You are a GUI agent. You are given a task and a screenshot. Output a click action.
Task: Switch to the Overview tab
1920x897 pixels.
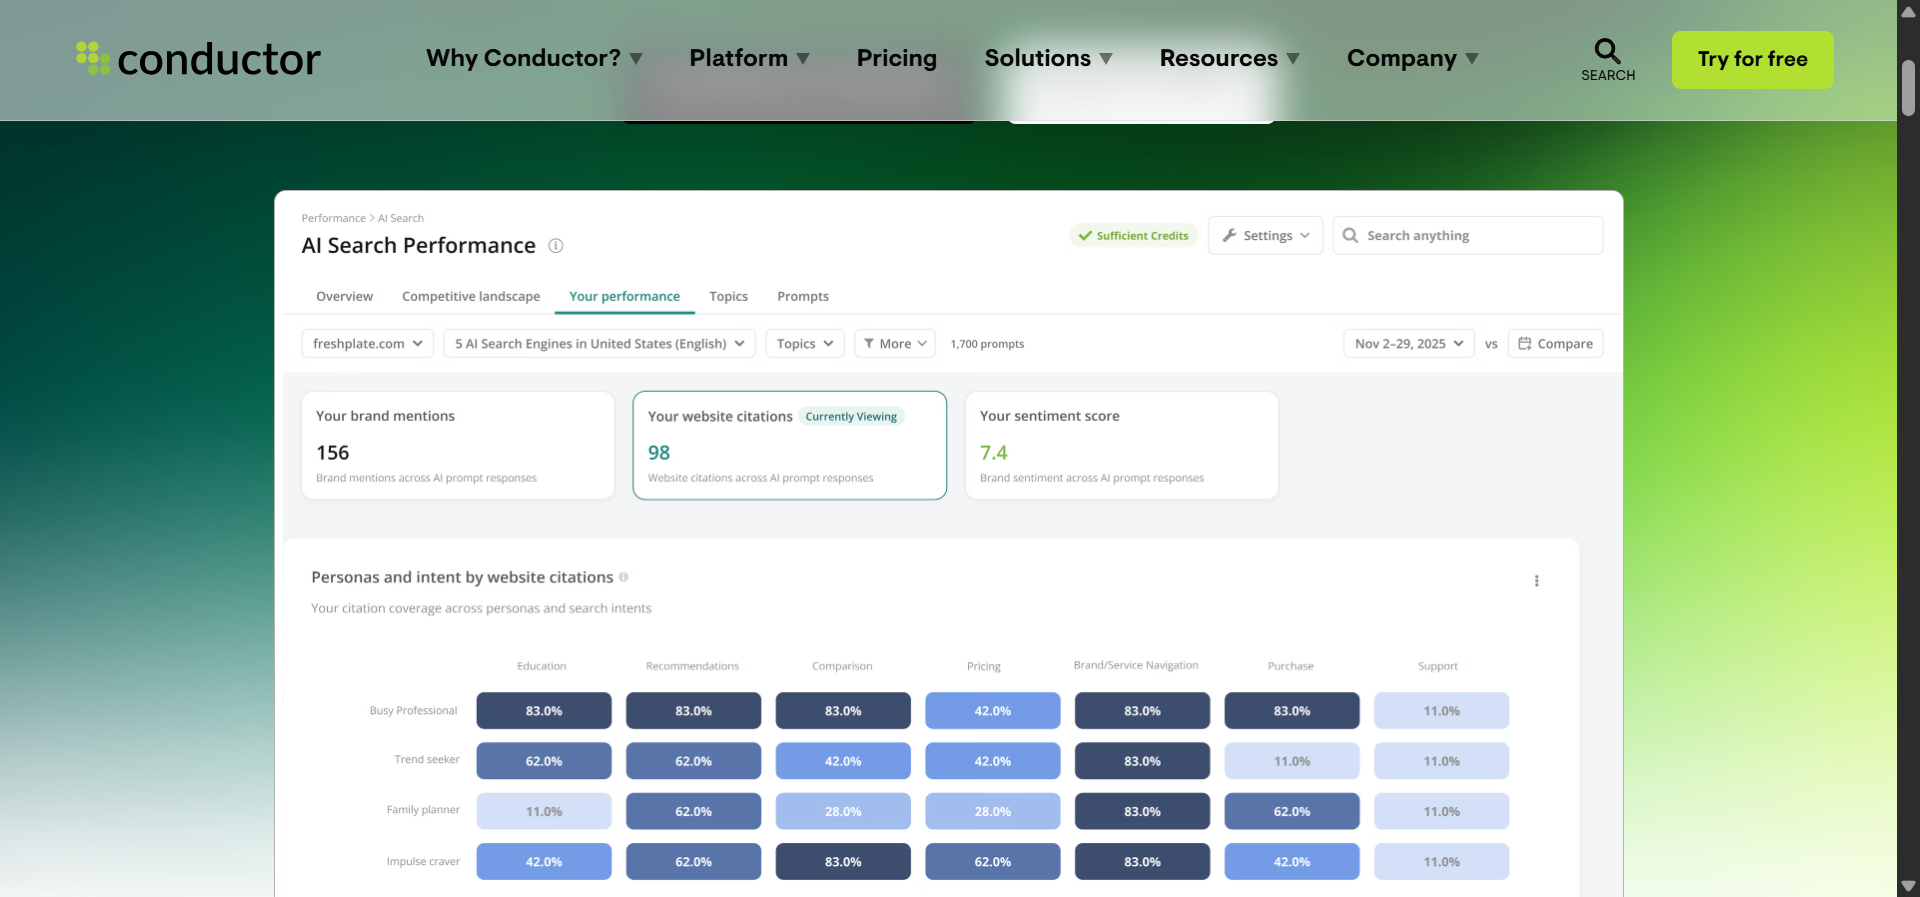[x=344, y=296]
